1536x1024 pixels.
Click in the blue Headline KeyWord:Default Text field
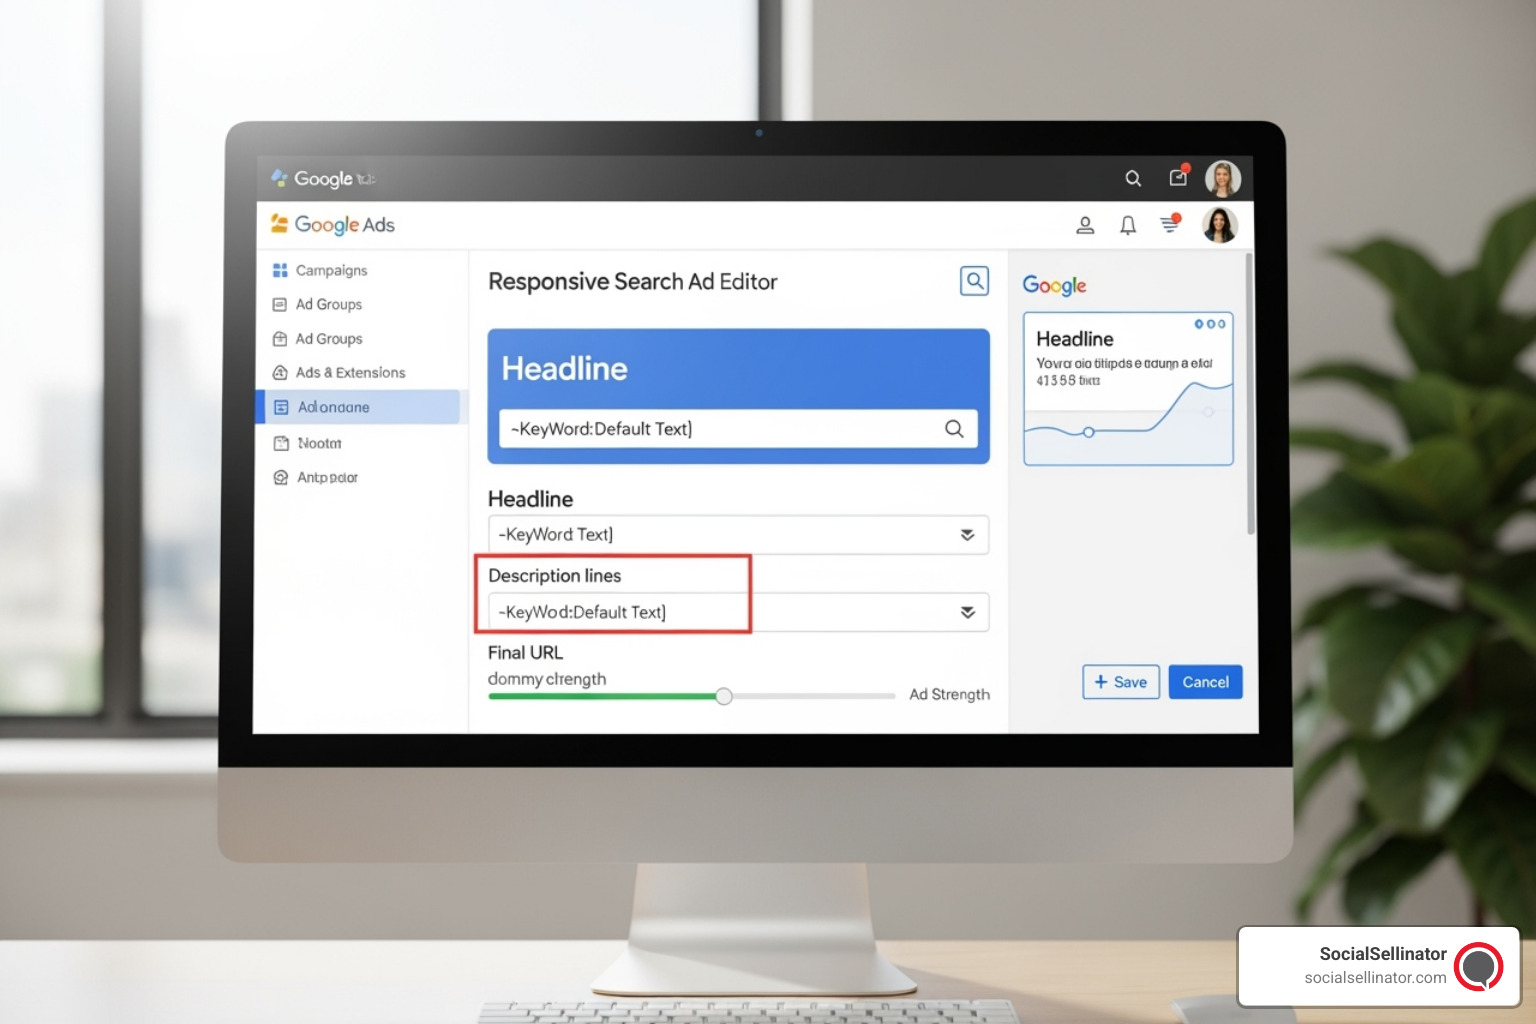(x=738, y=429)
